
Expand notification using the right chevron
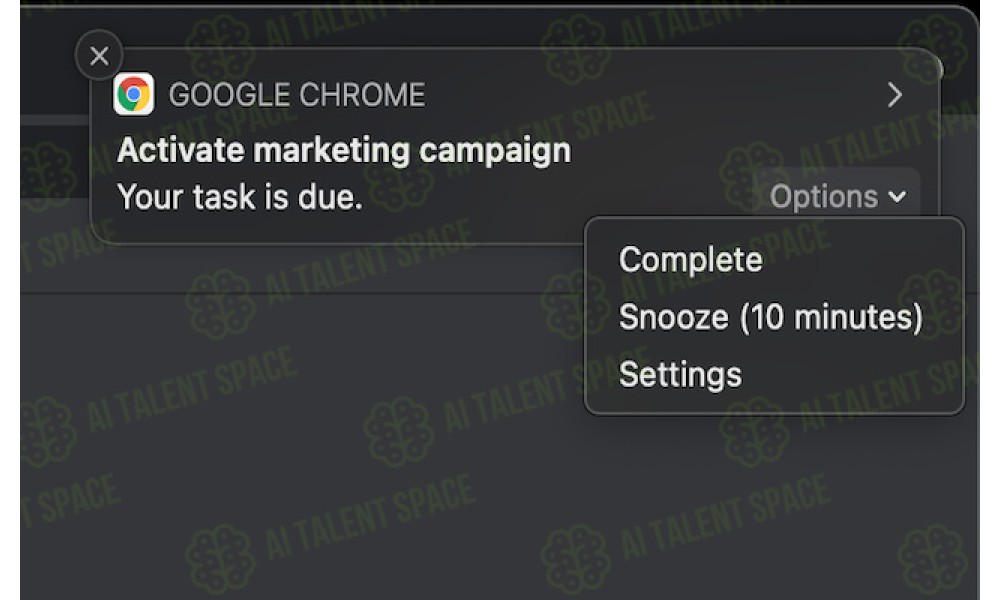(895, 95)
